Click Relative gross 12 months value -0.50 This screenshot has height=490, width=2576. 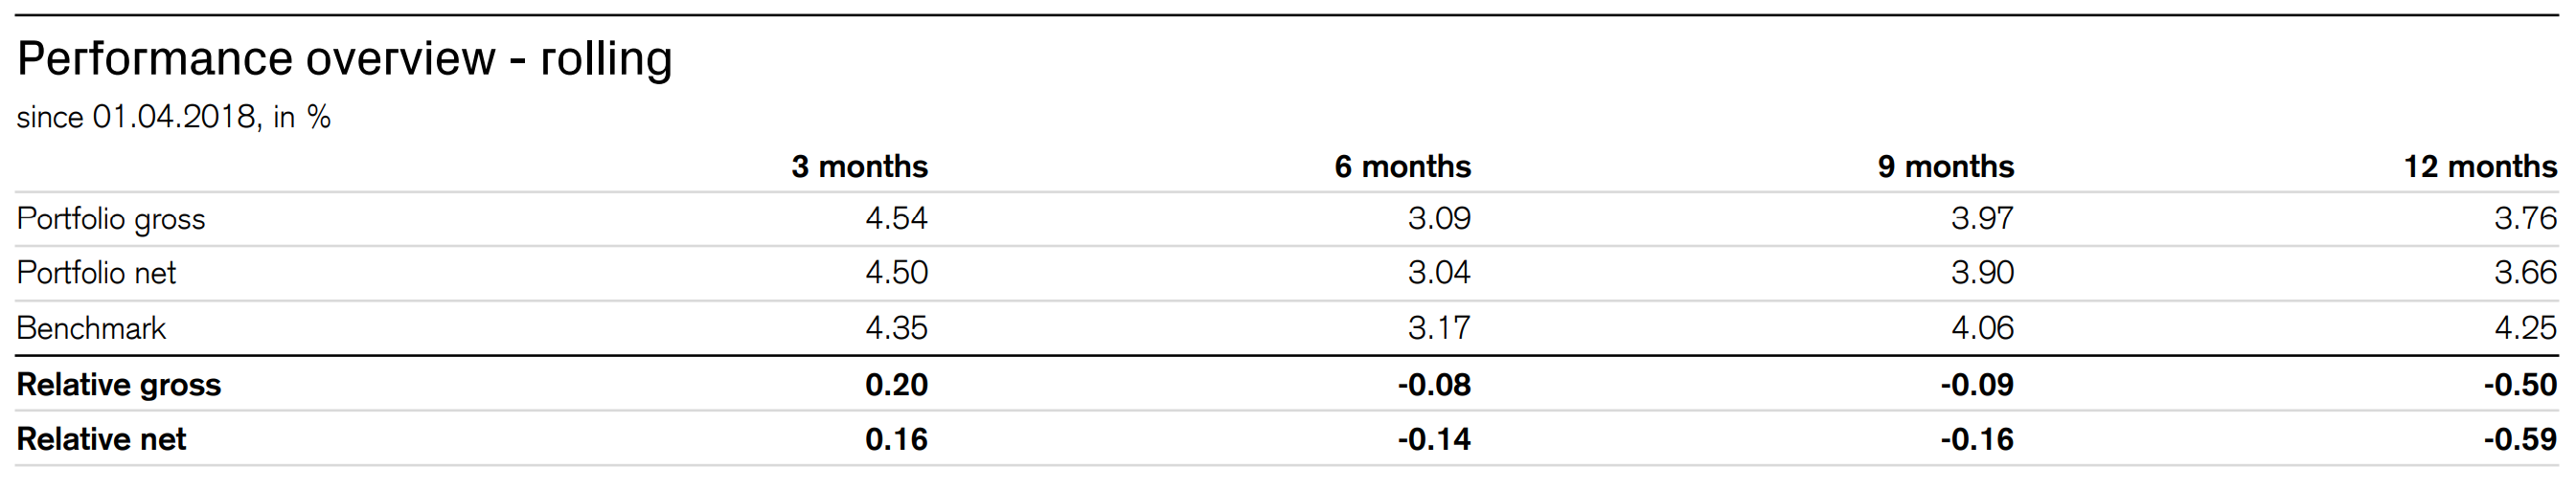[x=2520, y=385]
